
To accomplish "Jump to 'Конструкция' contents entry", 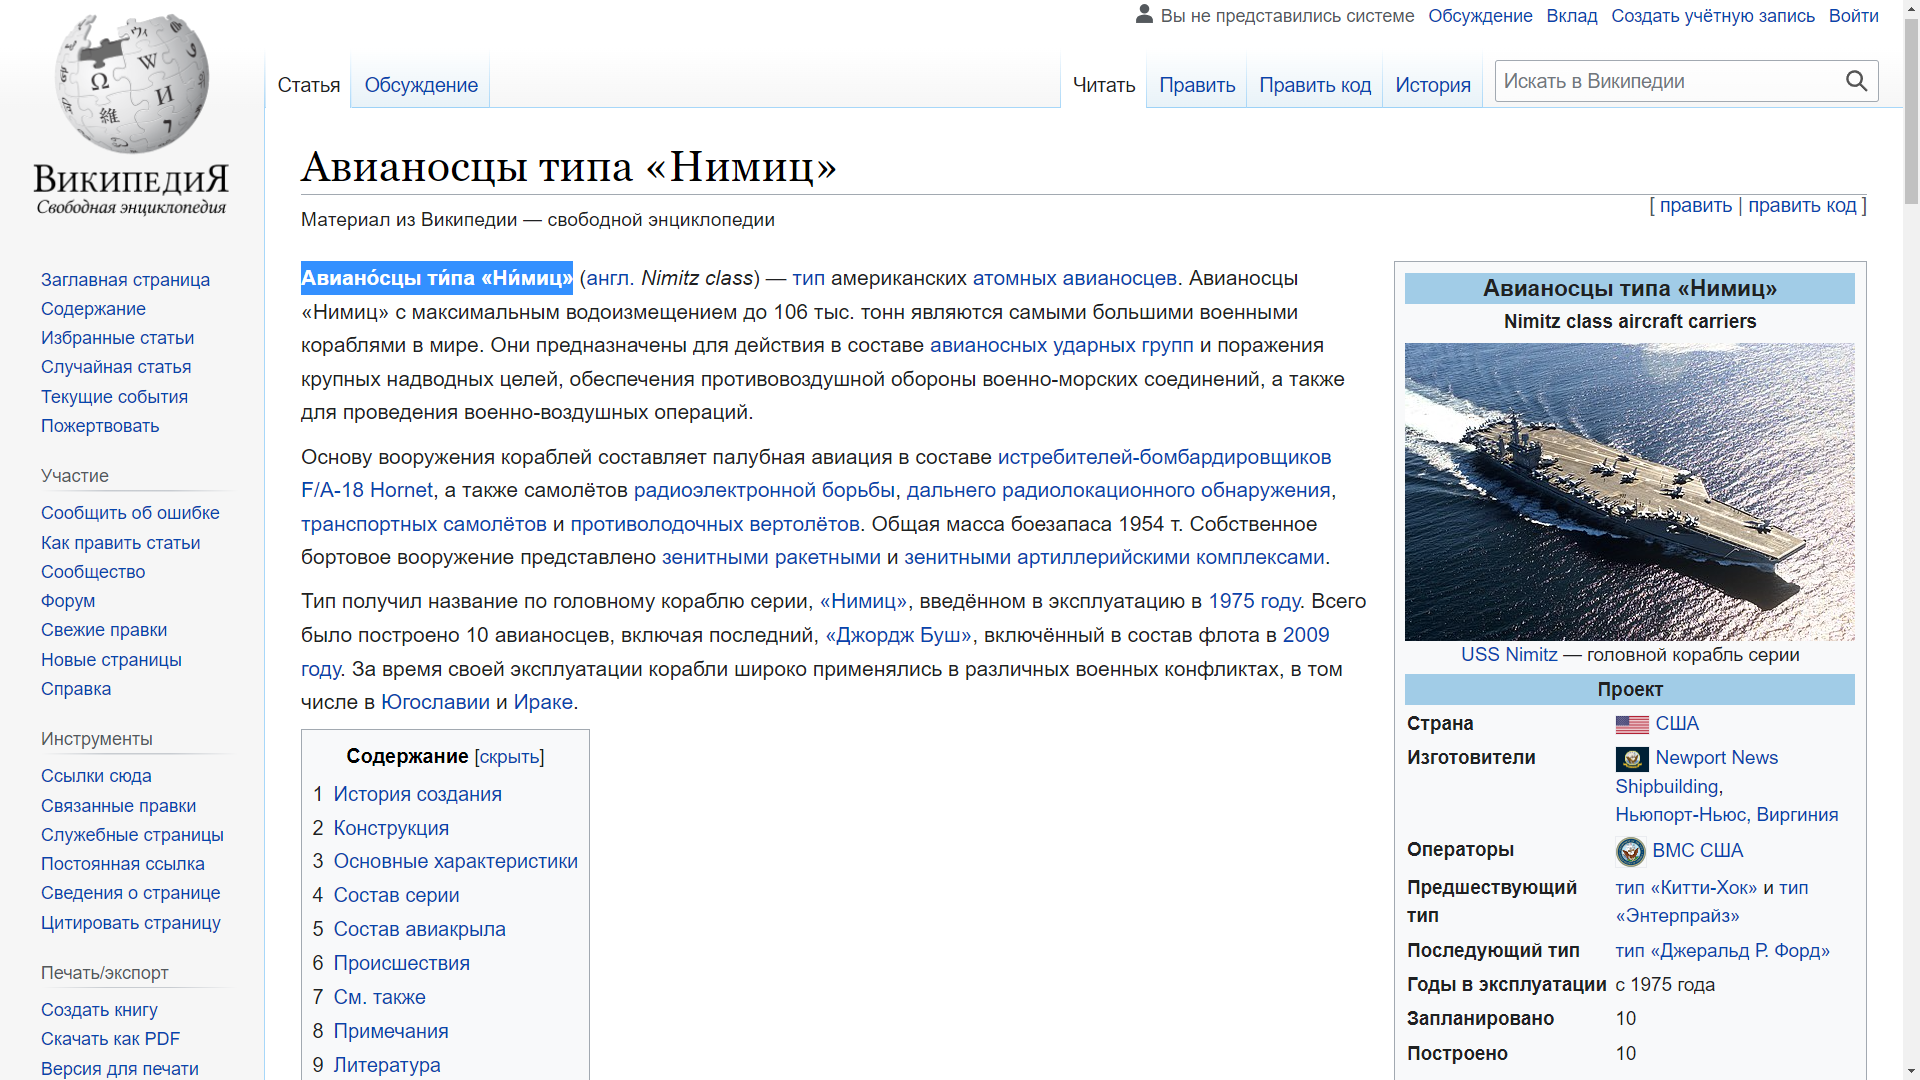I will coord(391,828).
